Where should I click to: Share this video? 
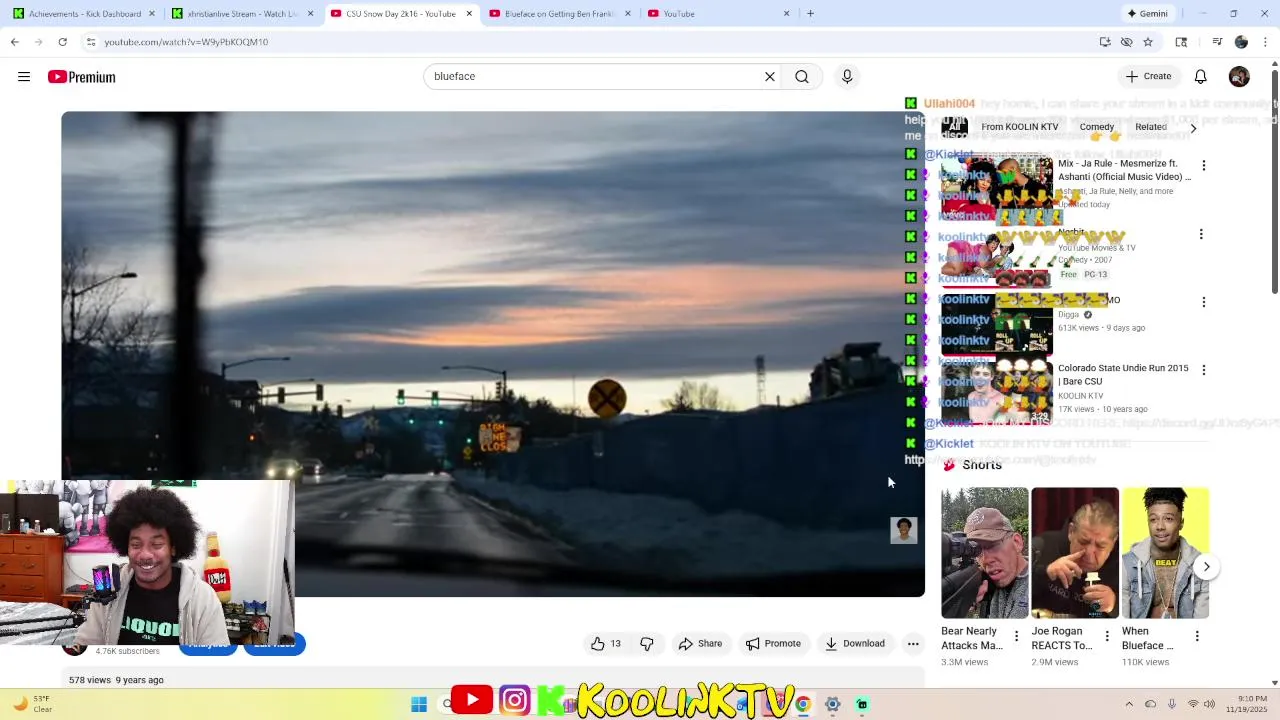coord(700,644)
